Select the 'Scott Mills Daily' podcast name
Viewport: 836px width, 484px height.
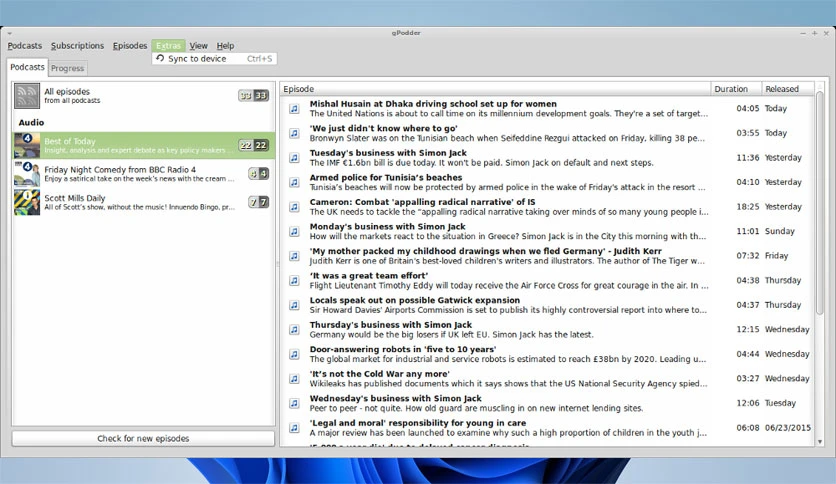point(75,198)
